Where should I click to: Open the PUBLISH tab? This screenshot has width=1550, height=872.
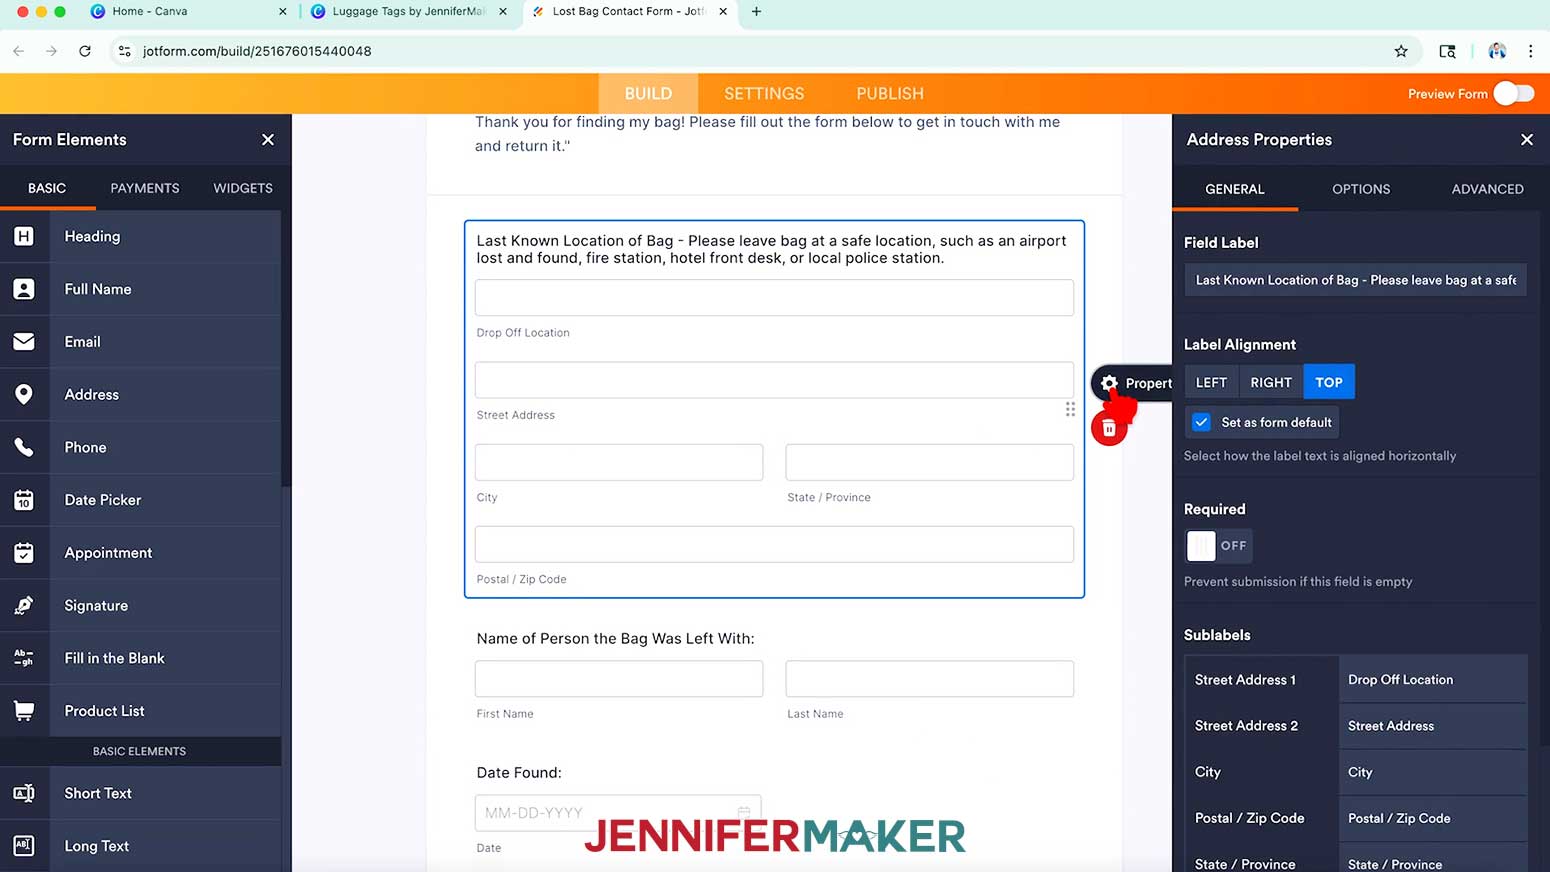click(x=890, y=93)
